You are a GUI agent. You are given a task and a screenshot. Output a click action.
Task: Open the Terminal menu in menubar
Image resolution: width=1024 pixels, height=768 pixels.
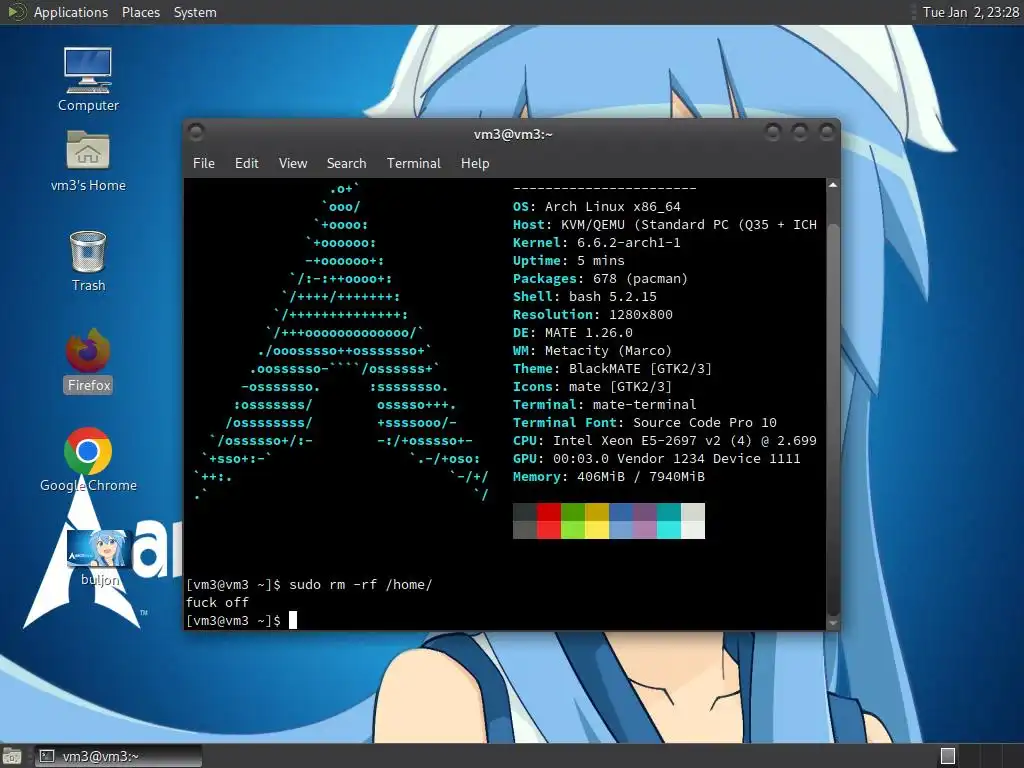click(x=413, y=163)
